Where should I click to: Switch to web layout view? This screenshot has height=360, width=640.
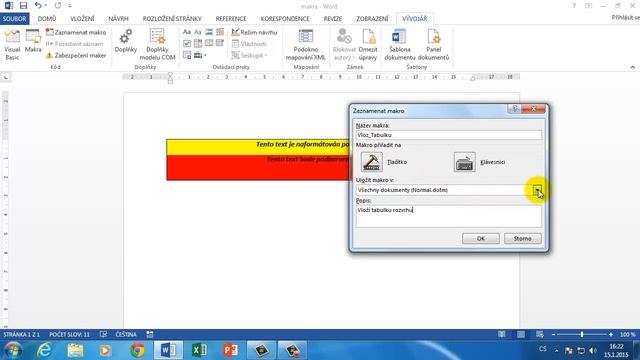[540, 334]
